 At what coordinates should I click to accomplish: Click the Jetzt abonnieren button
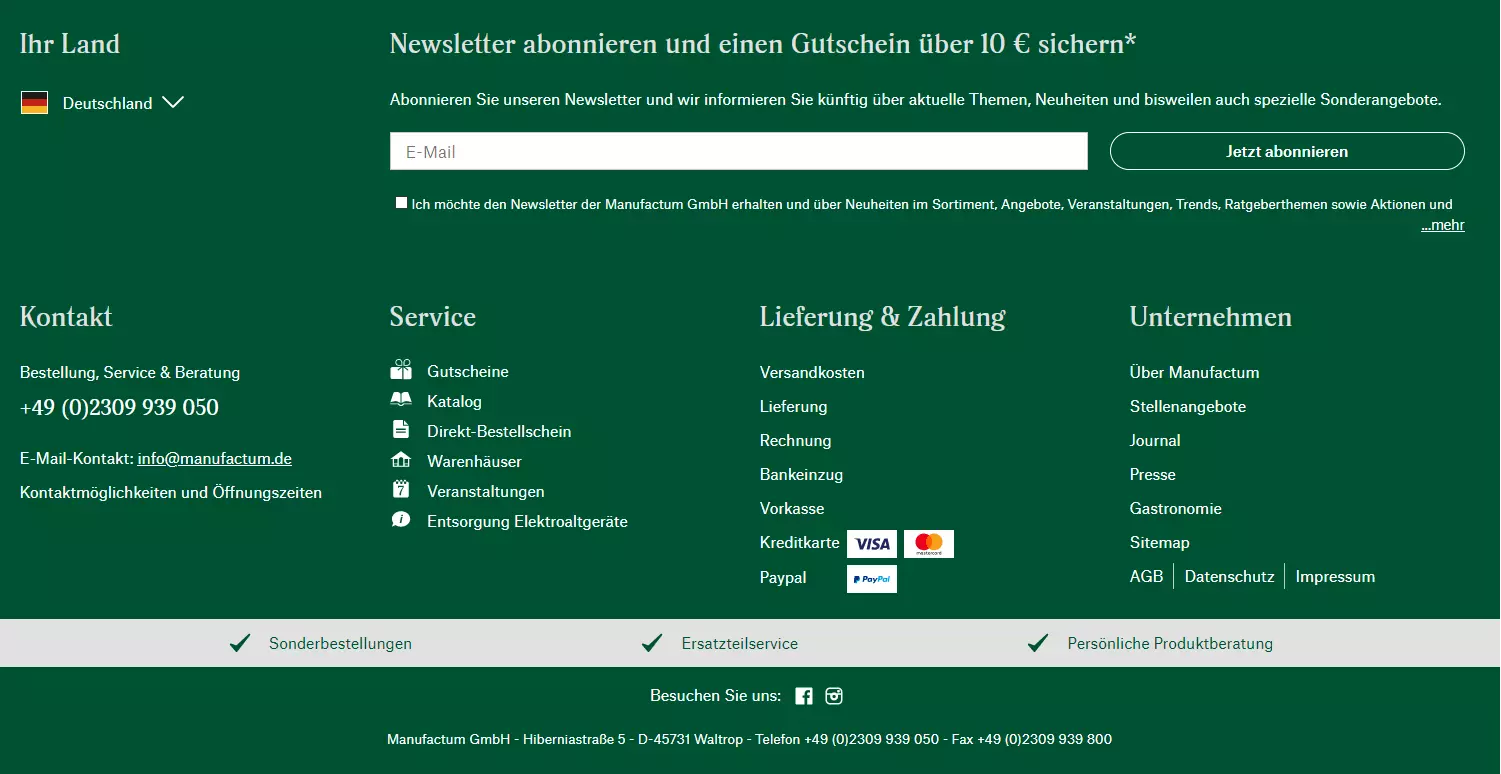[1287, 151]
